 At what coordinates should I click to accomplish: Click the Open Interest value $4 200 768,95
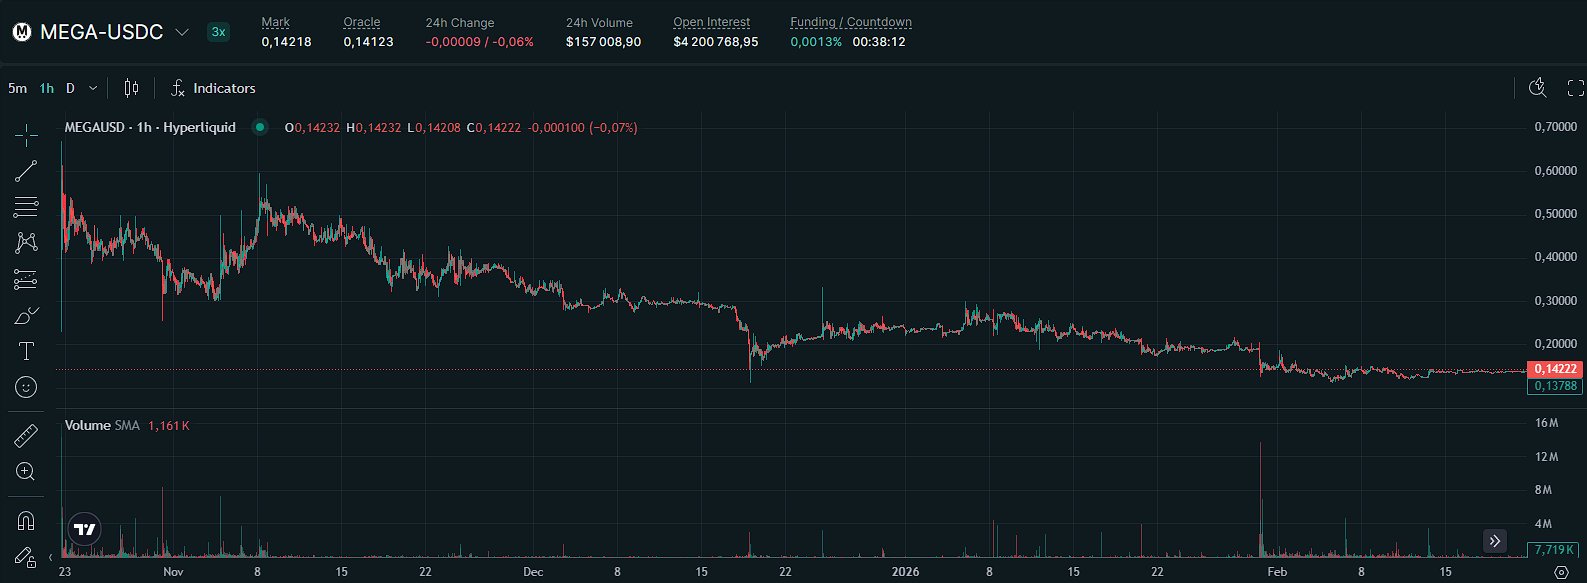pyautogui.click(x=716, y=42)
